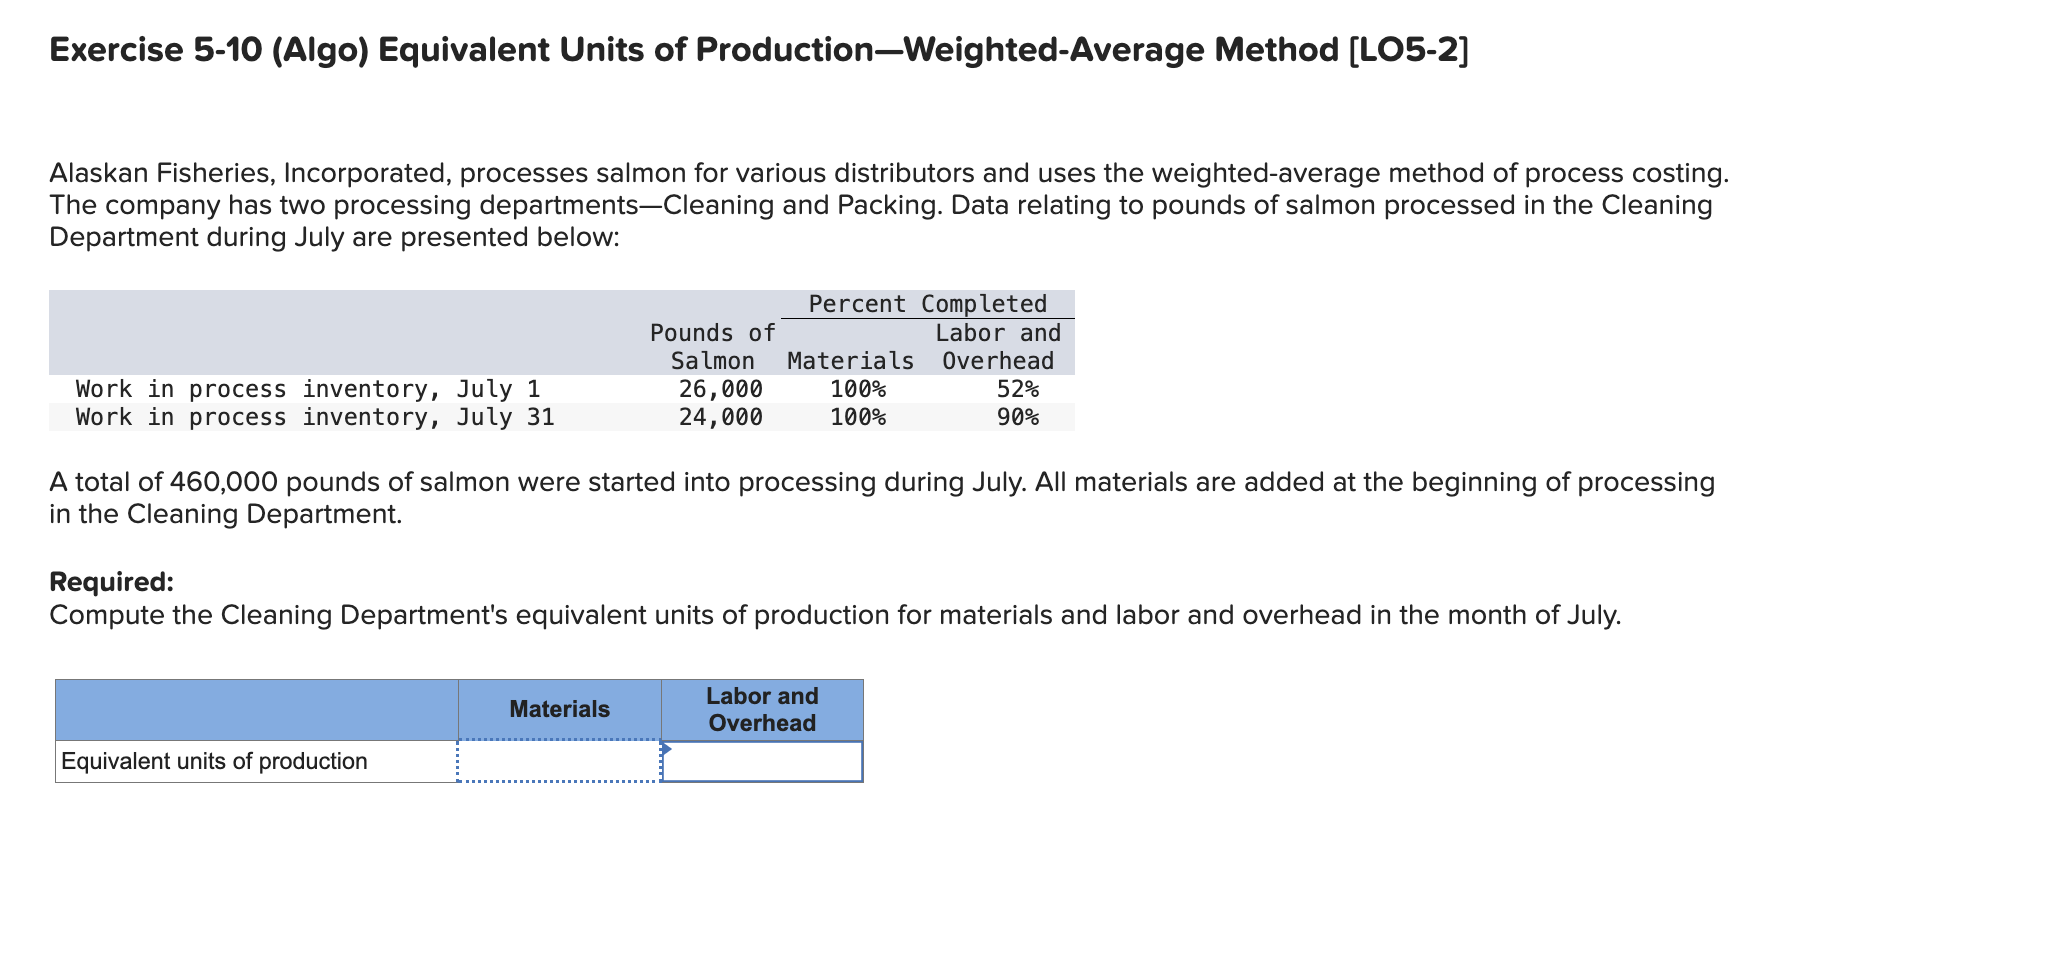Click the Labor and Overhead column header
This screenshot has width=2057, height=956.
pyautogui.click(x=763, y=709)
